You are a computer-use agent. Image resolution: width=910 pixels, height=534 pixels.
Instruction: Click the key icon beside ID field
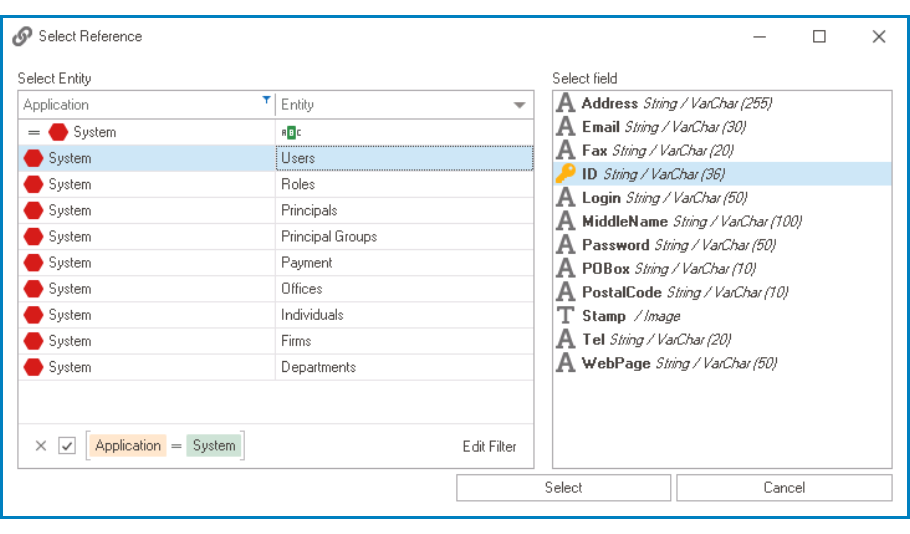coord(565,174)
